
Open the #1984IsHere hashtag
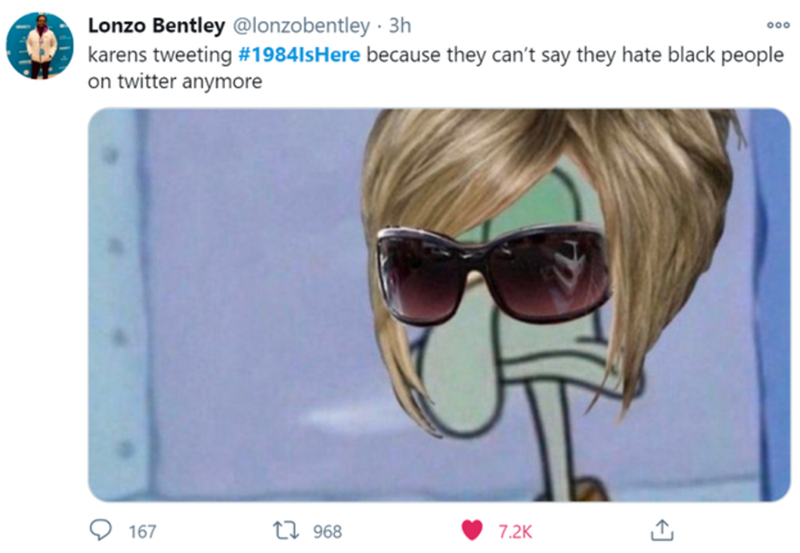(x=300, y=54)
